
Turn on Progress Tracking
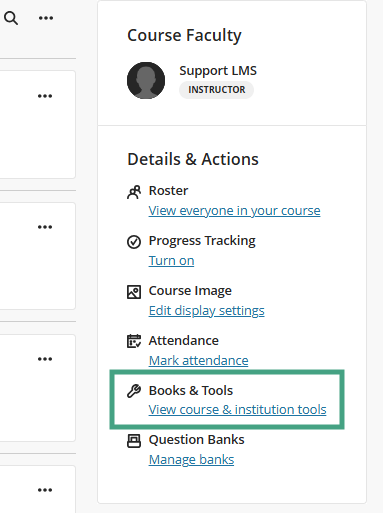point(171,261)
